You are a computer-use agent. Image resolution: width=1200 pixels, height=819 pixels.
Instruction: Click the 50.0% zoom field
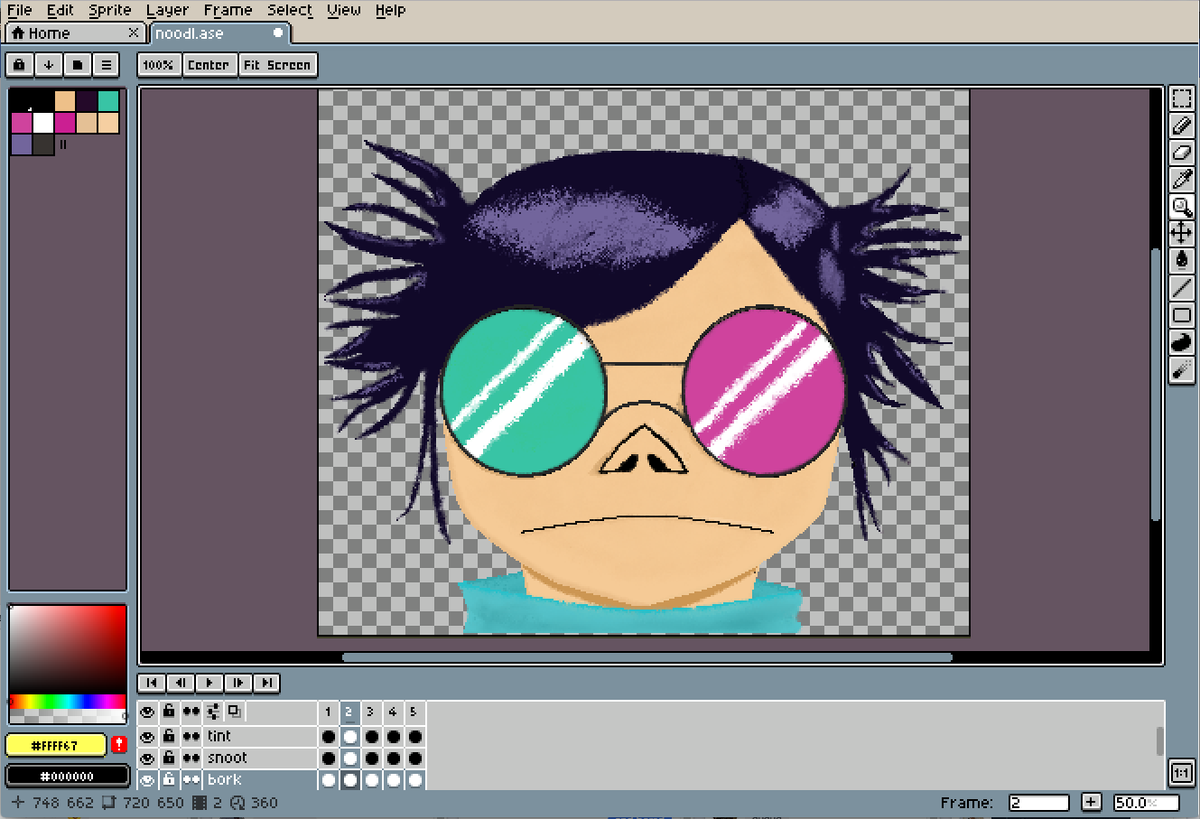[1146, 802]
